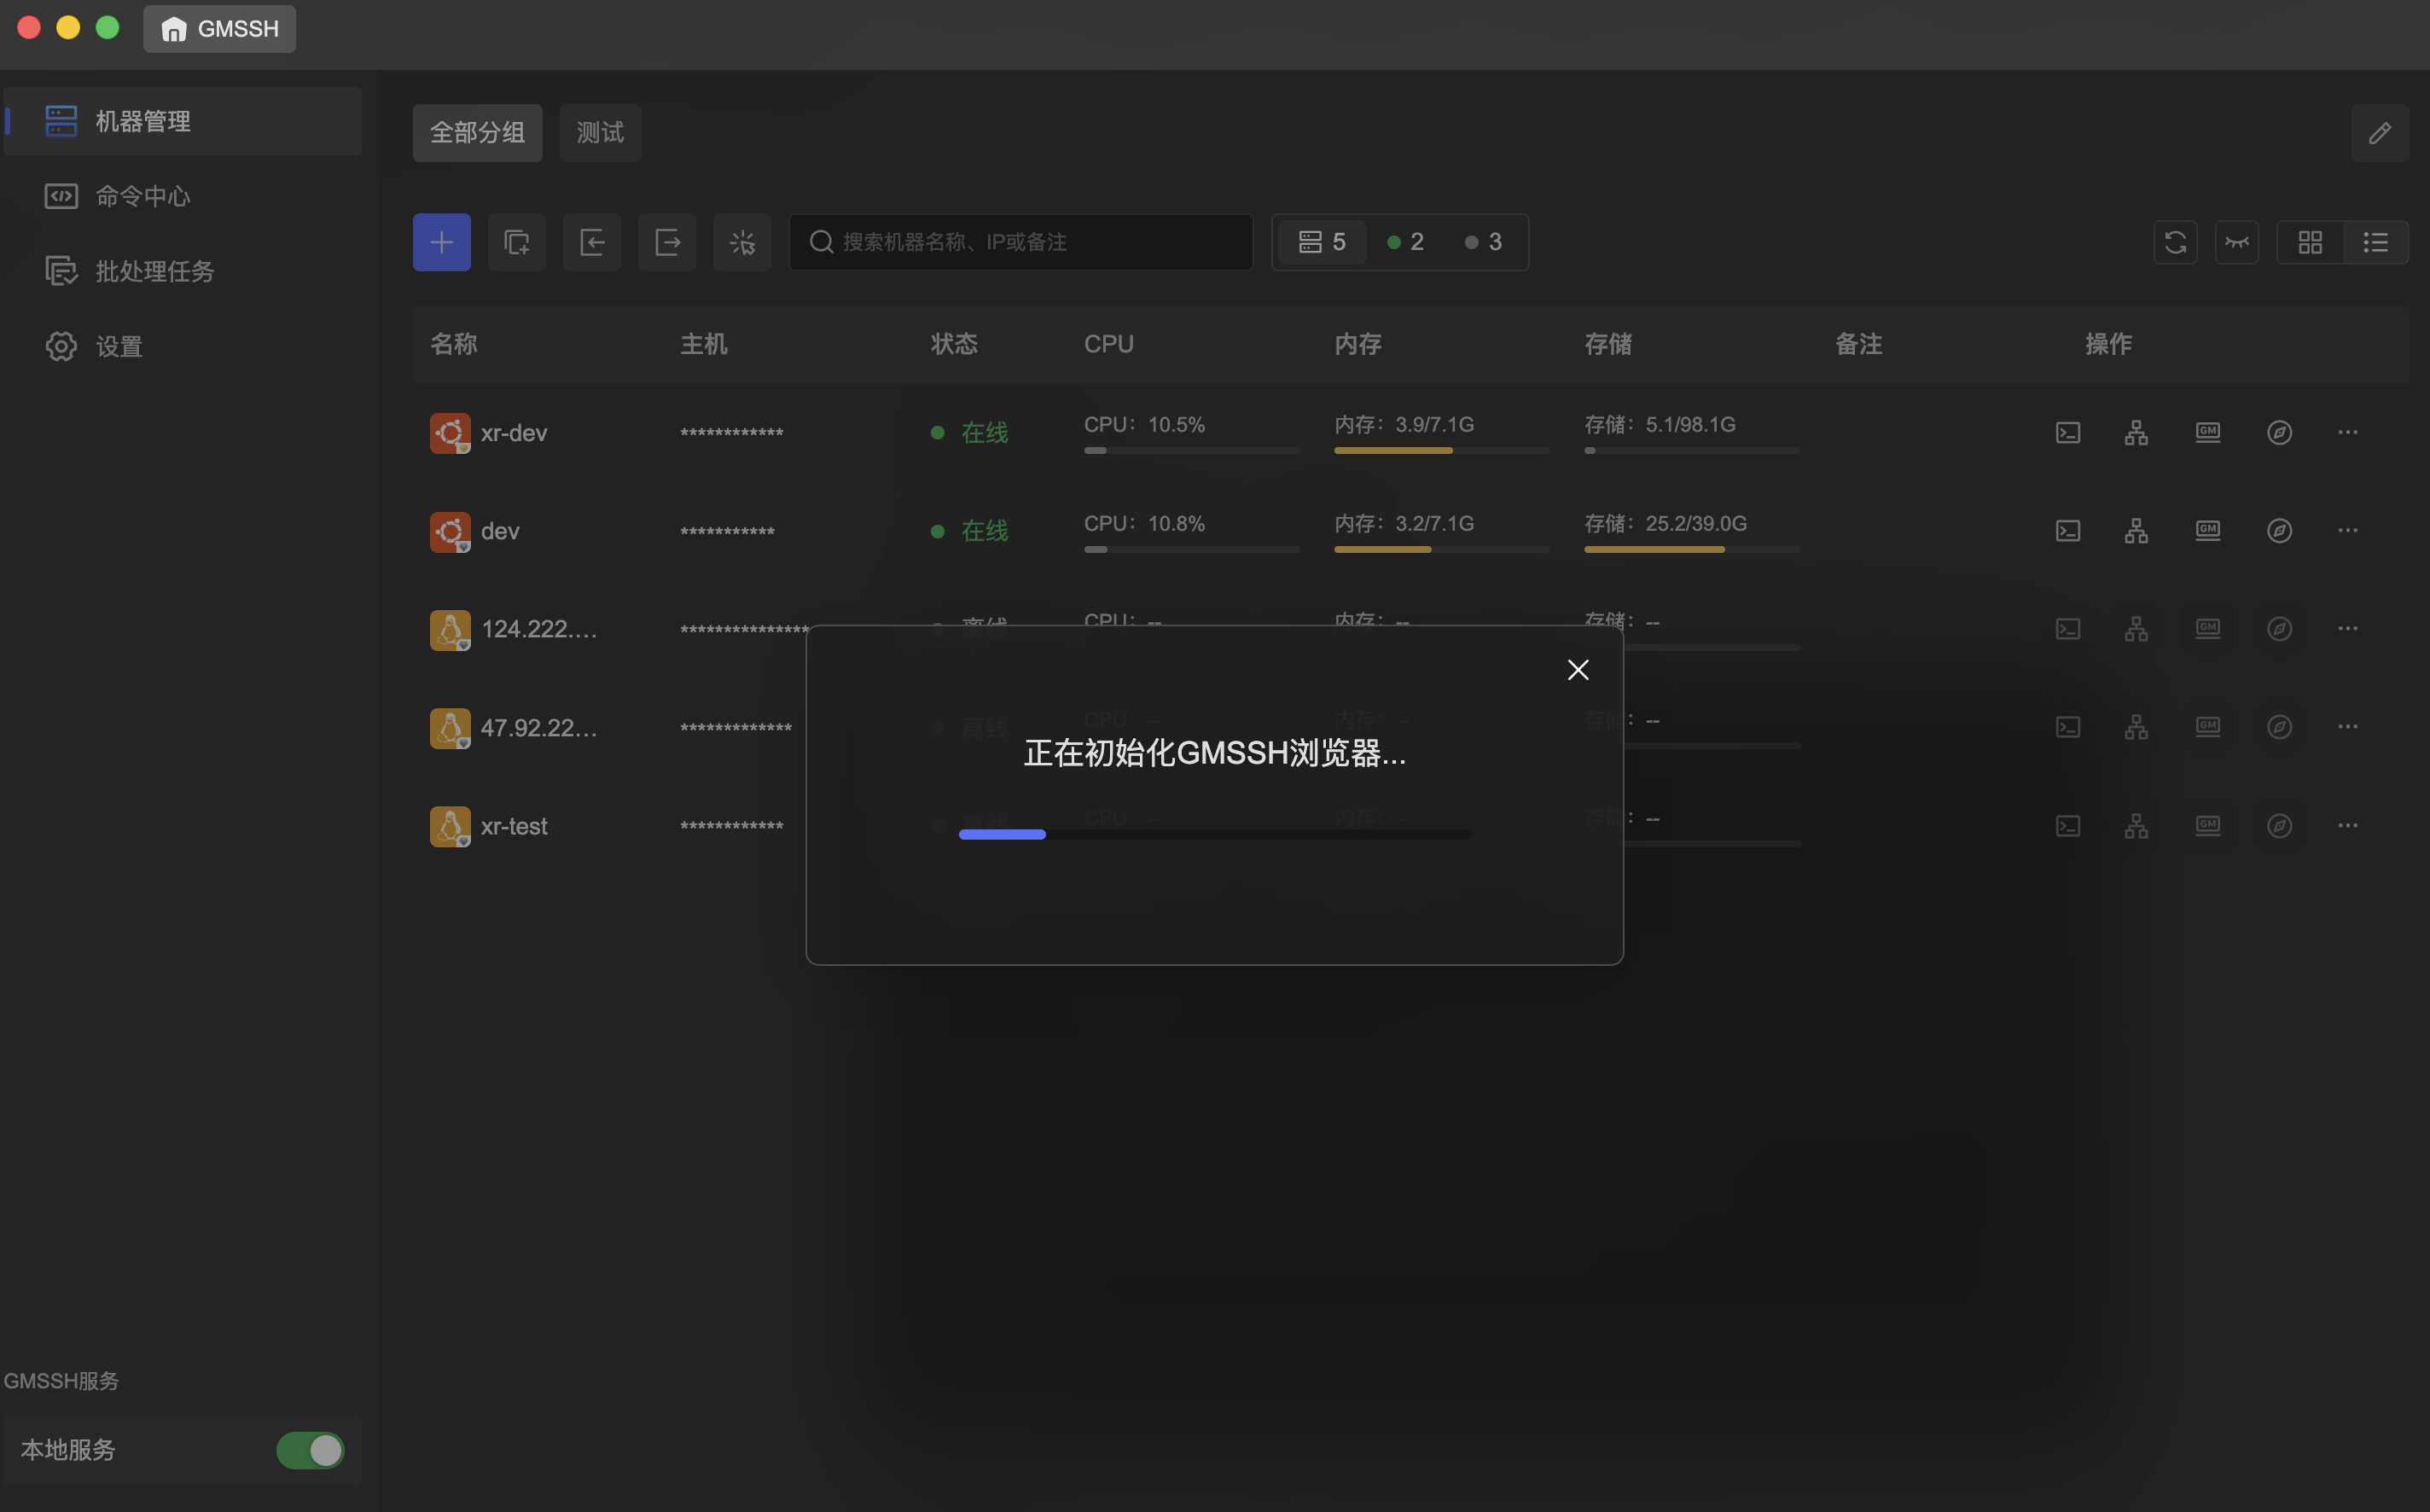Image resolution: width=2430 pixels, height=1512 pixels.
Task: Select the 测试 group tab
Action: point(600,132)
